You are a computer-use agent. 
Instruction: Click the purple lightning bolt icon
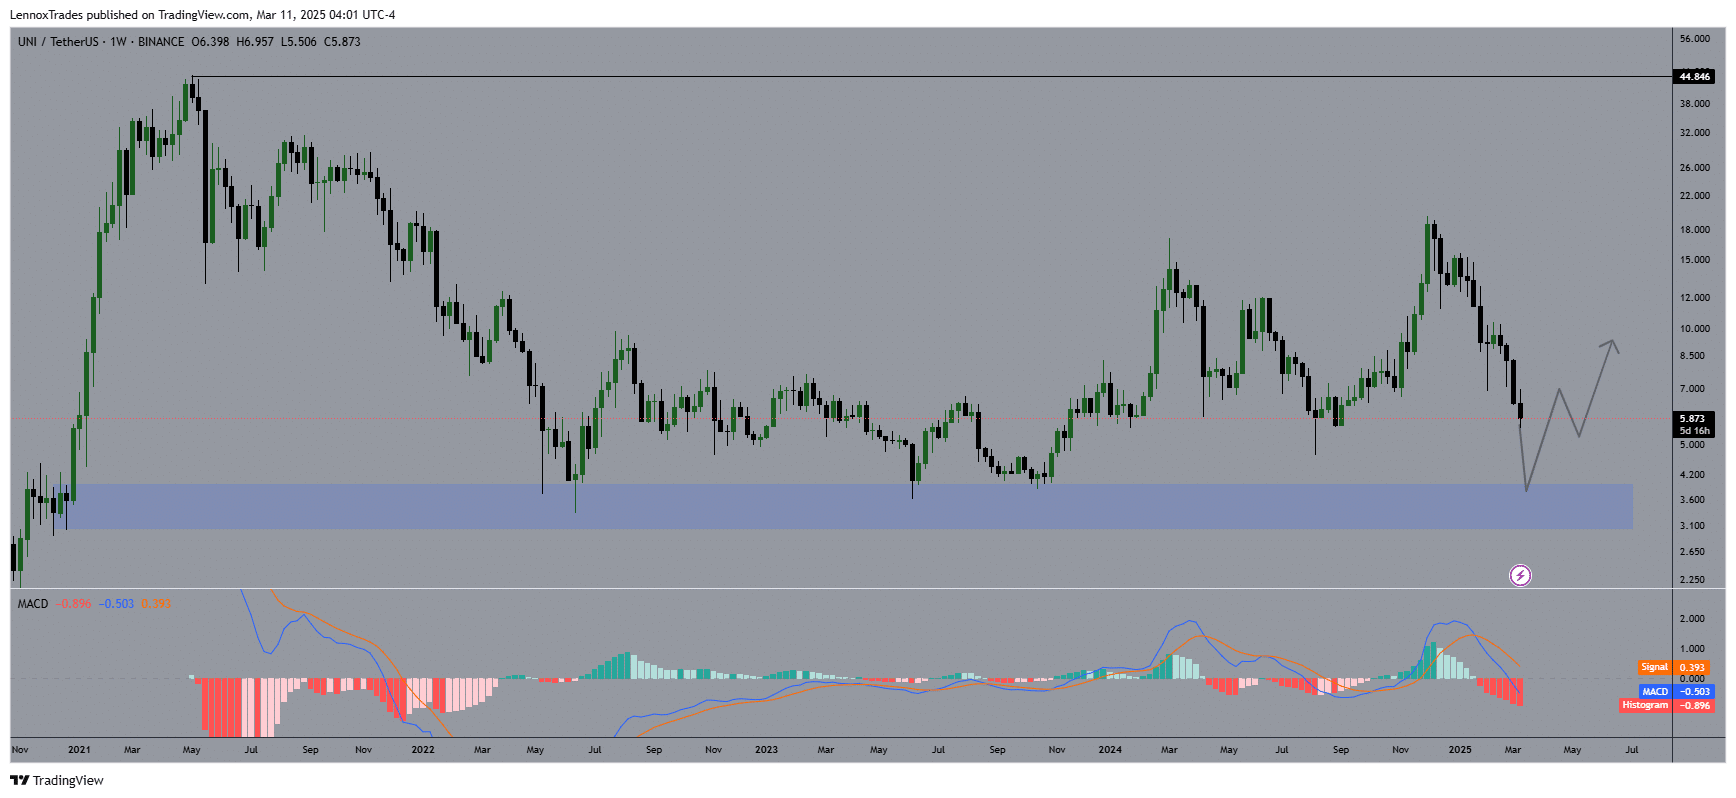pos(1520,575)
